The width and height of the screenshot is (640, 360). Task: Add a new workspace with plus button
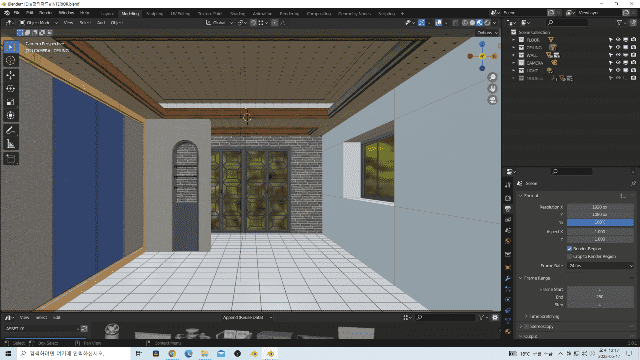pyautogui.click(x=402, y=13)
